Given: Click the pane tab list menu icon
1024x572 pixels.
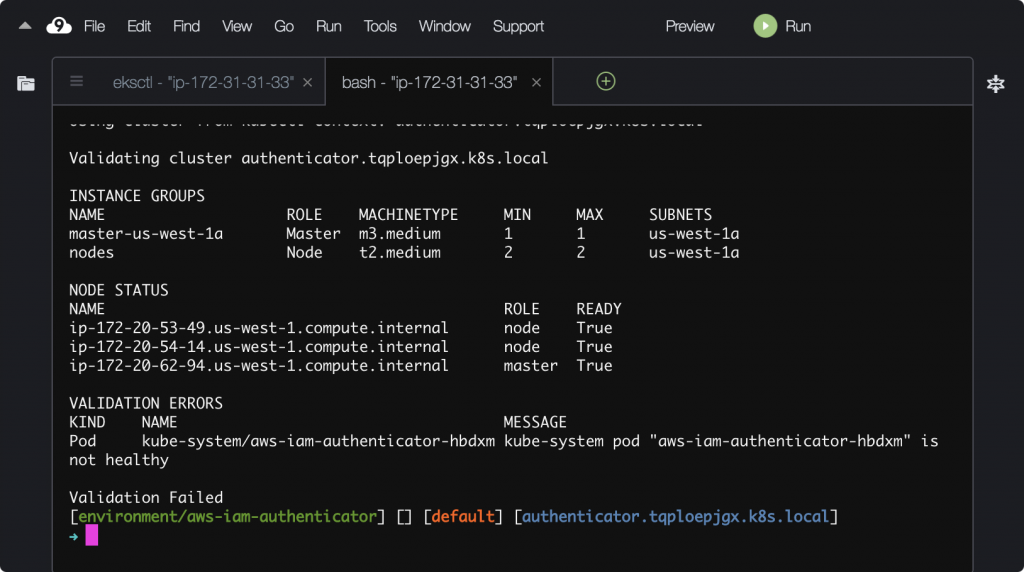Looking at the screenshot, I should 77,82.
